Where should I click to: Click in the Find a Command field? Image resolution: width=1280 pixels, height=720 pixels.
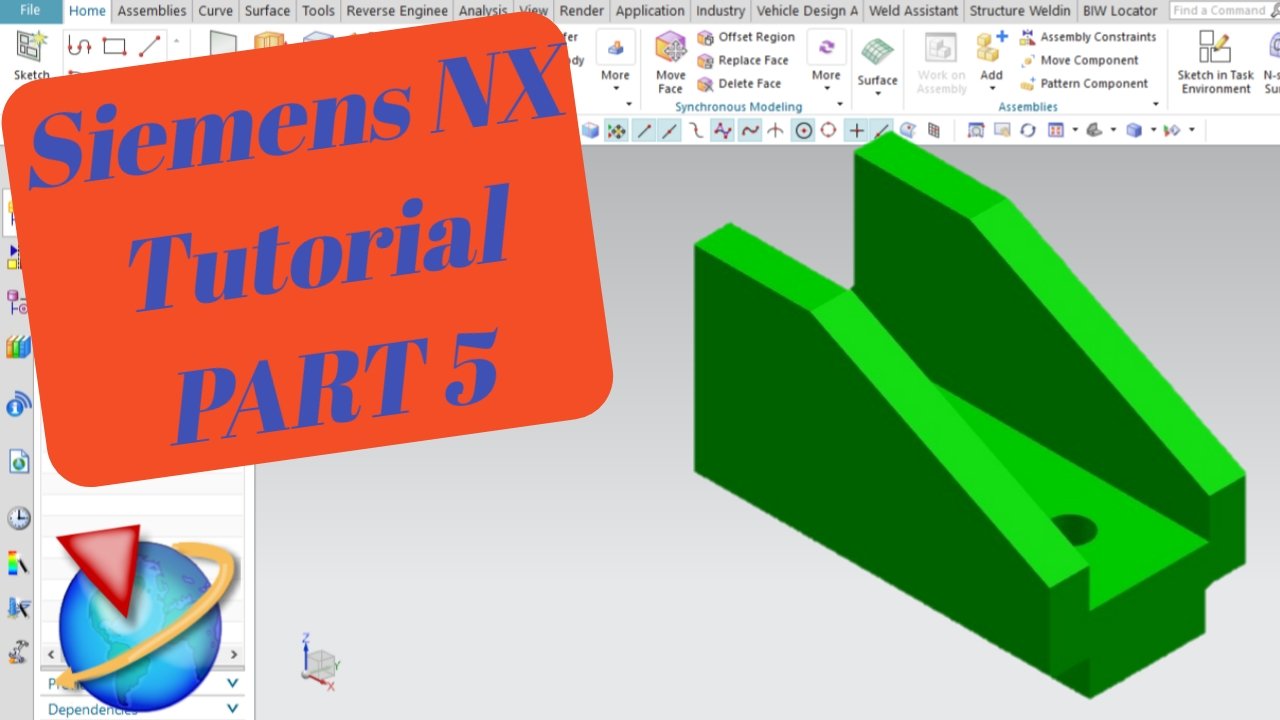(1224, 10)
